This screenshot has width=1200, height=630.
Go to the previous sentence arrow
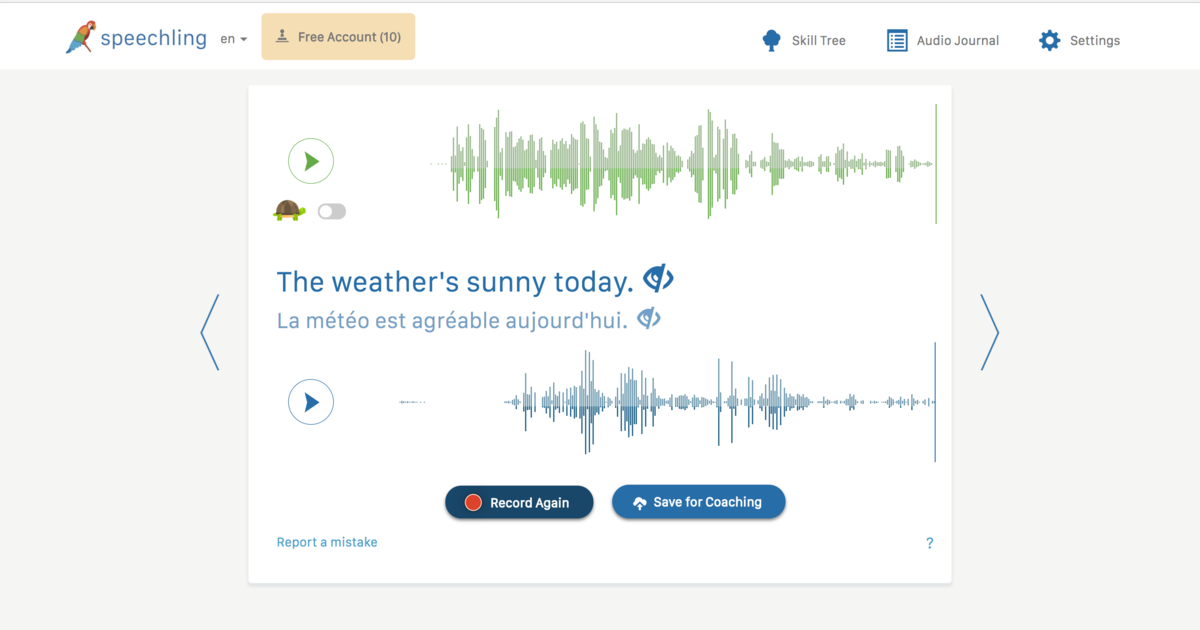pos(210,332)
